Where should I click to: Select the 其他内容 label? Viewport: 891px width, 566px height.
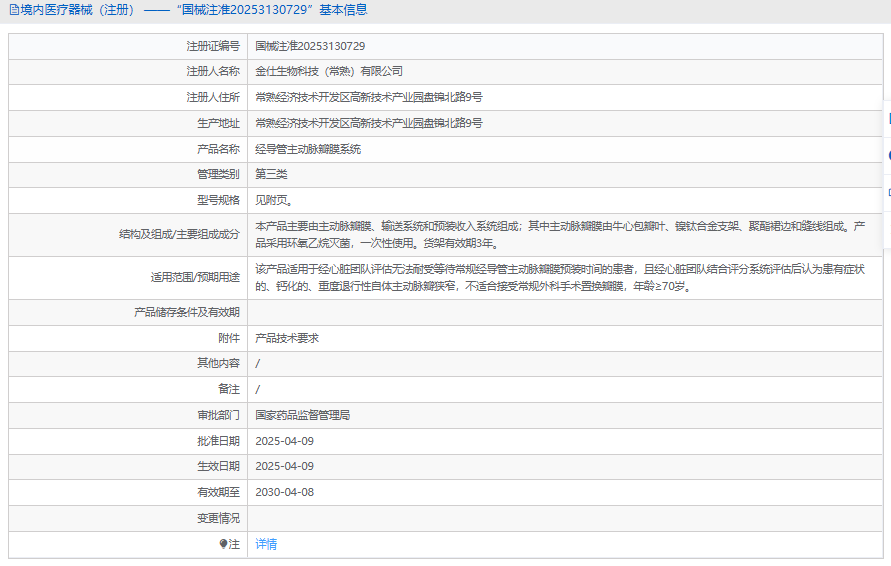[x=218, y=363]
